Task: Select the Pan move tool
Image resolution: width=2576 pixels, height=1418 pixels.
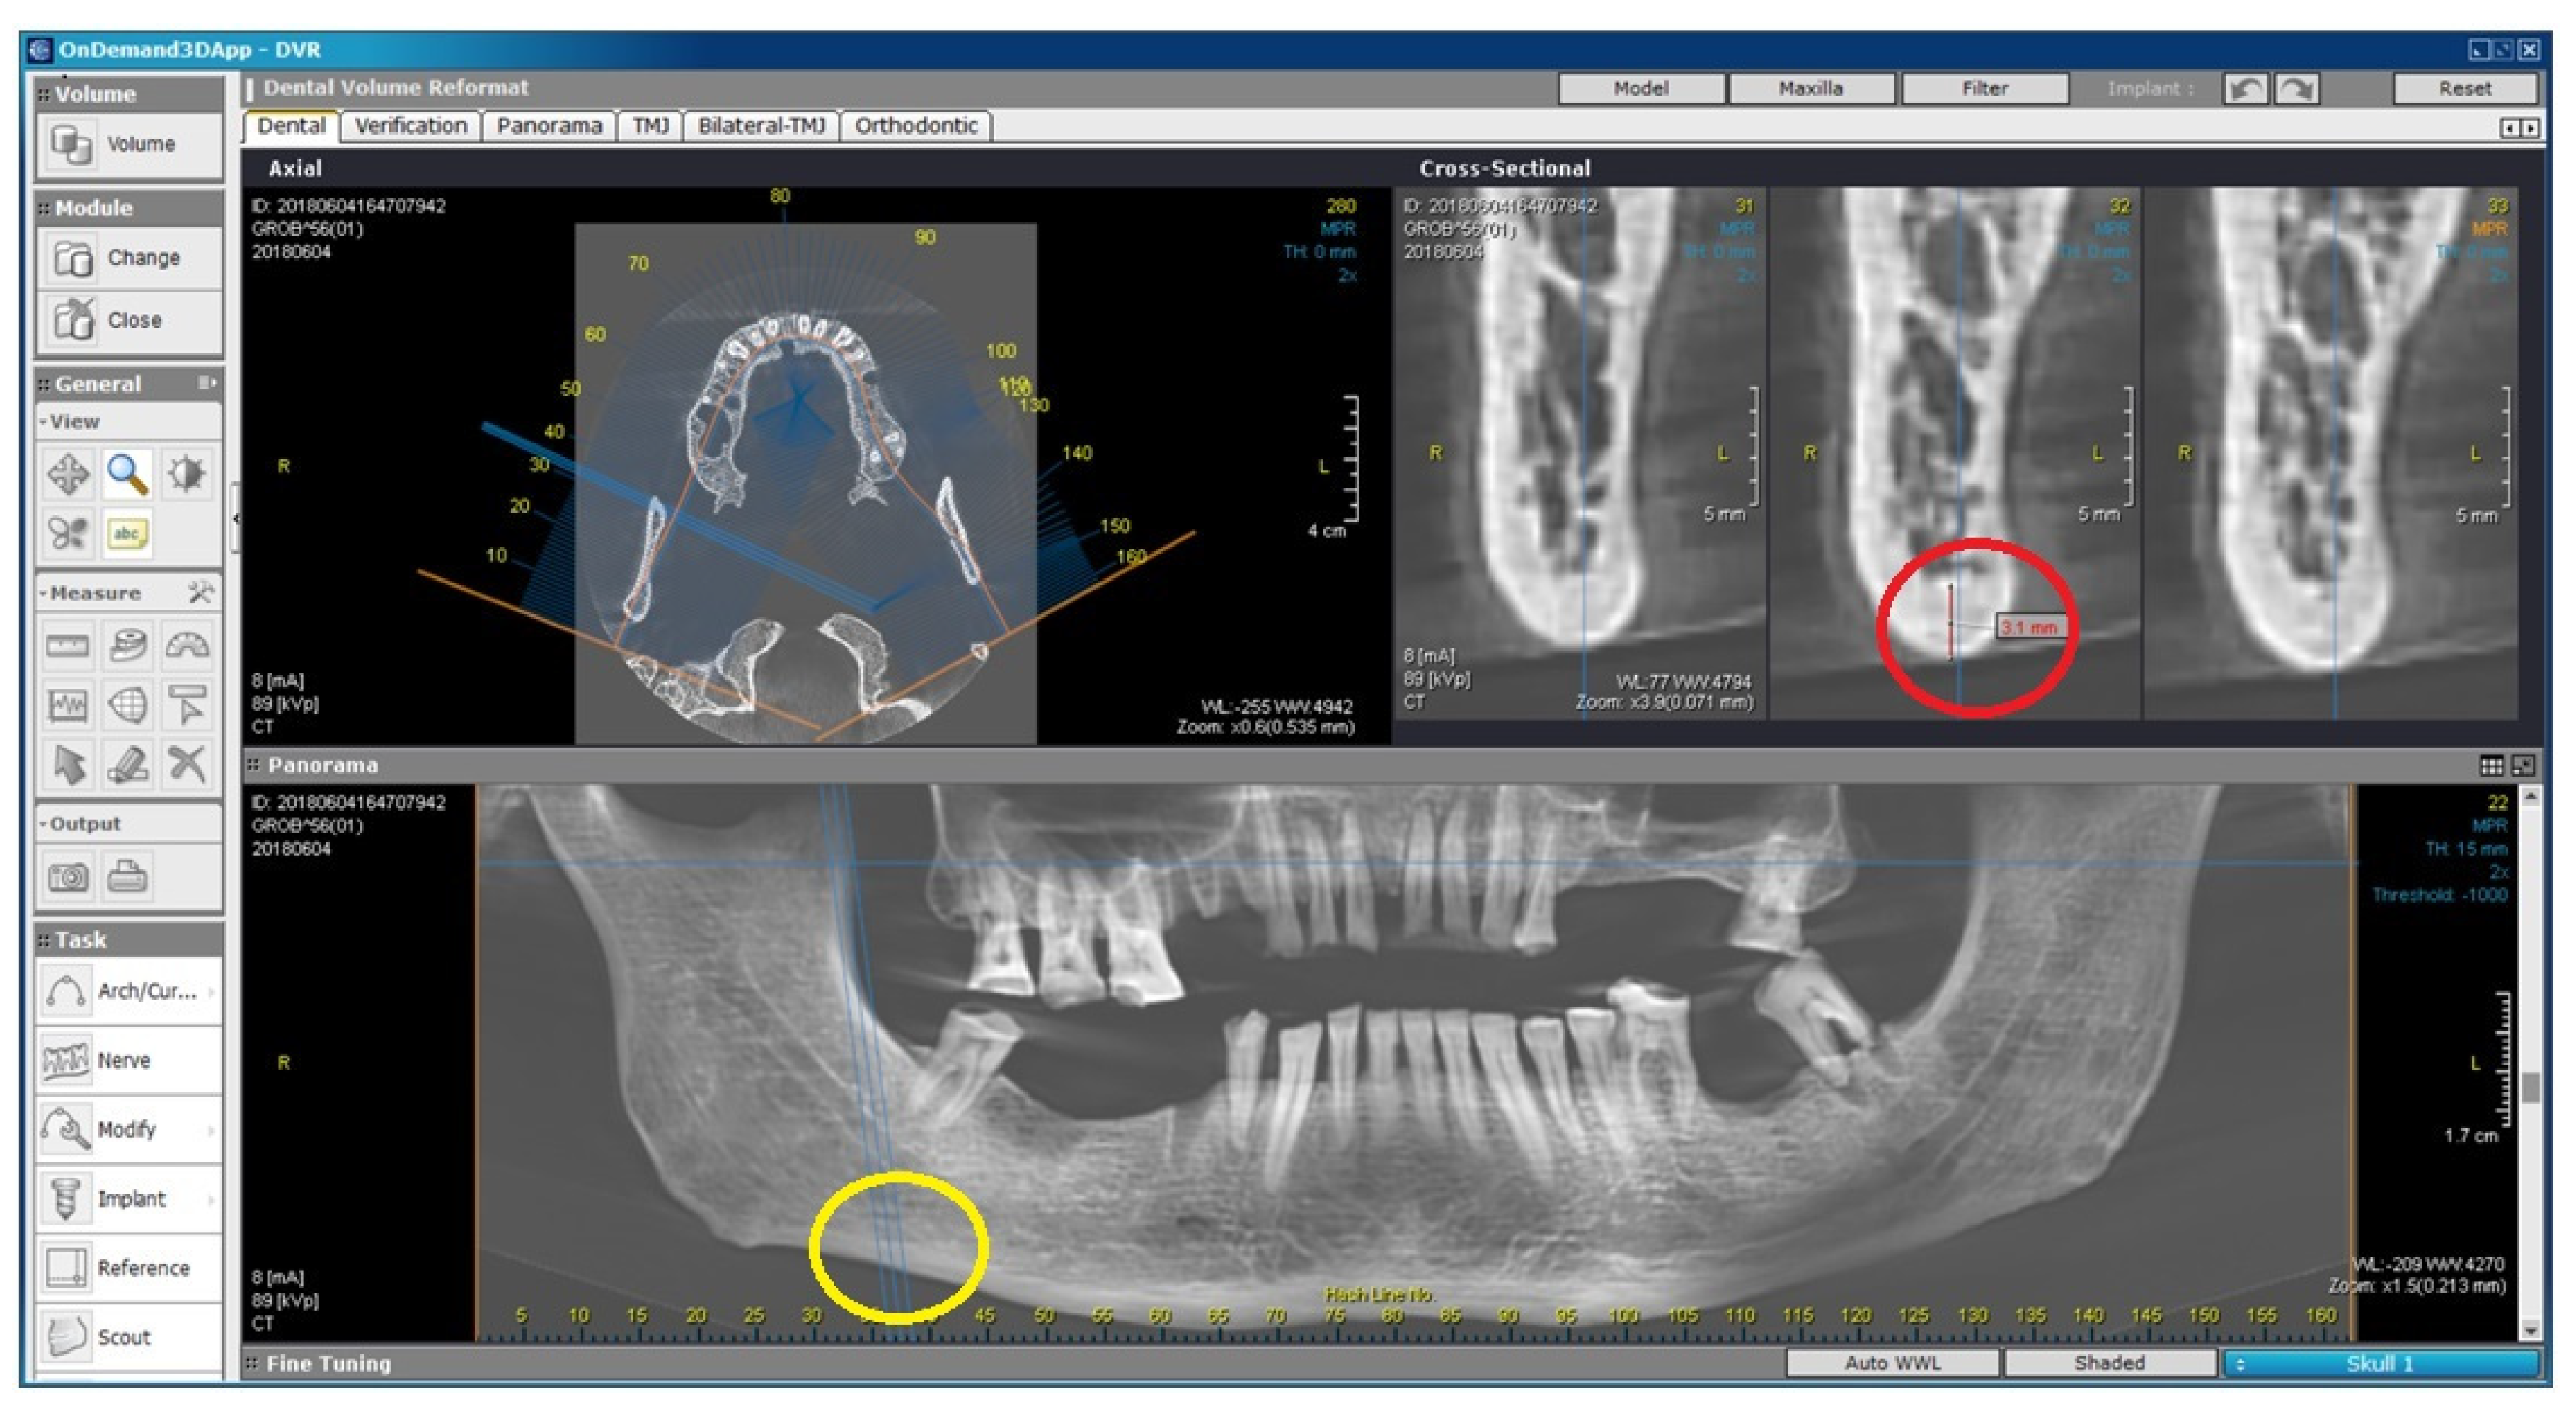Action: (x=68, y=474)
